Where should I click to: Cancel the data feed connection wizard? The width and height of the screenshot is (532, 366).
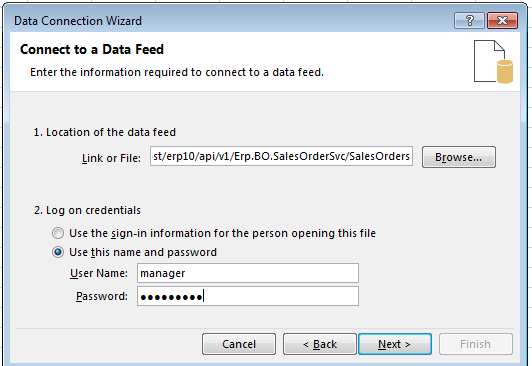[239, 344]
